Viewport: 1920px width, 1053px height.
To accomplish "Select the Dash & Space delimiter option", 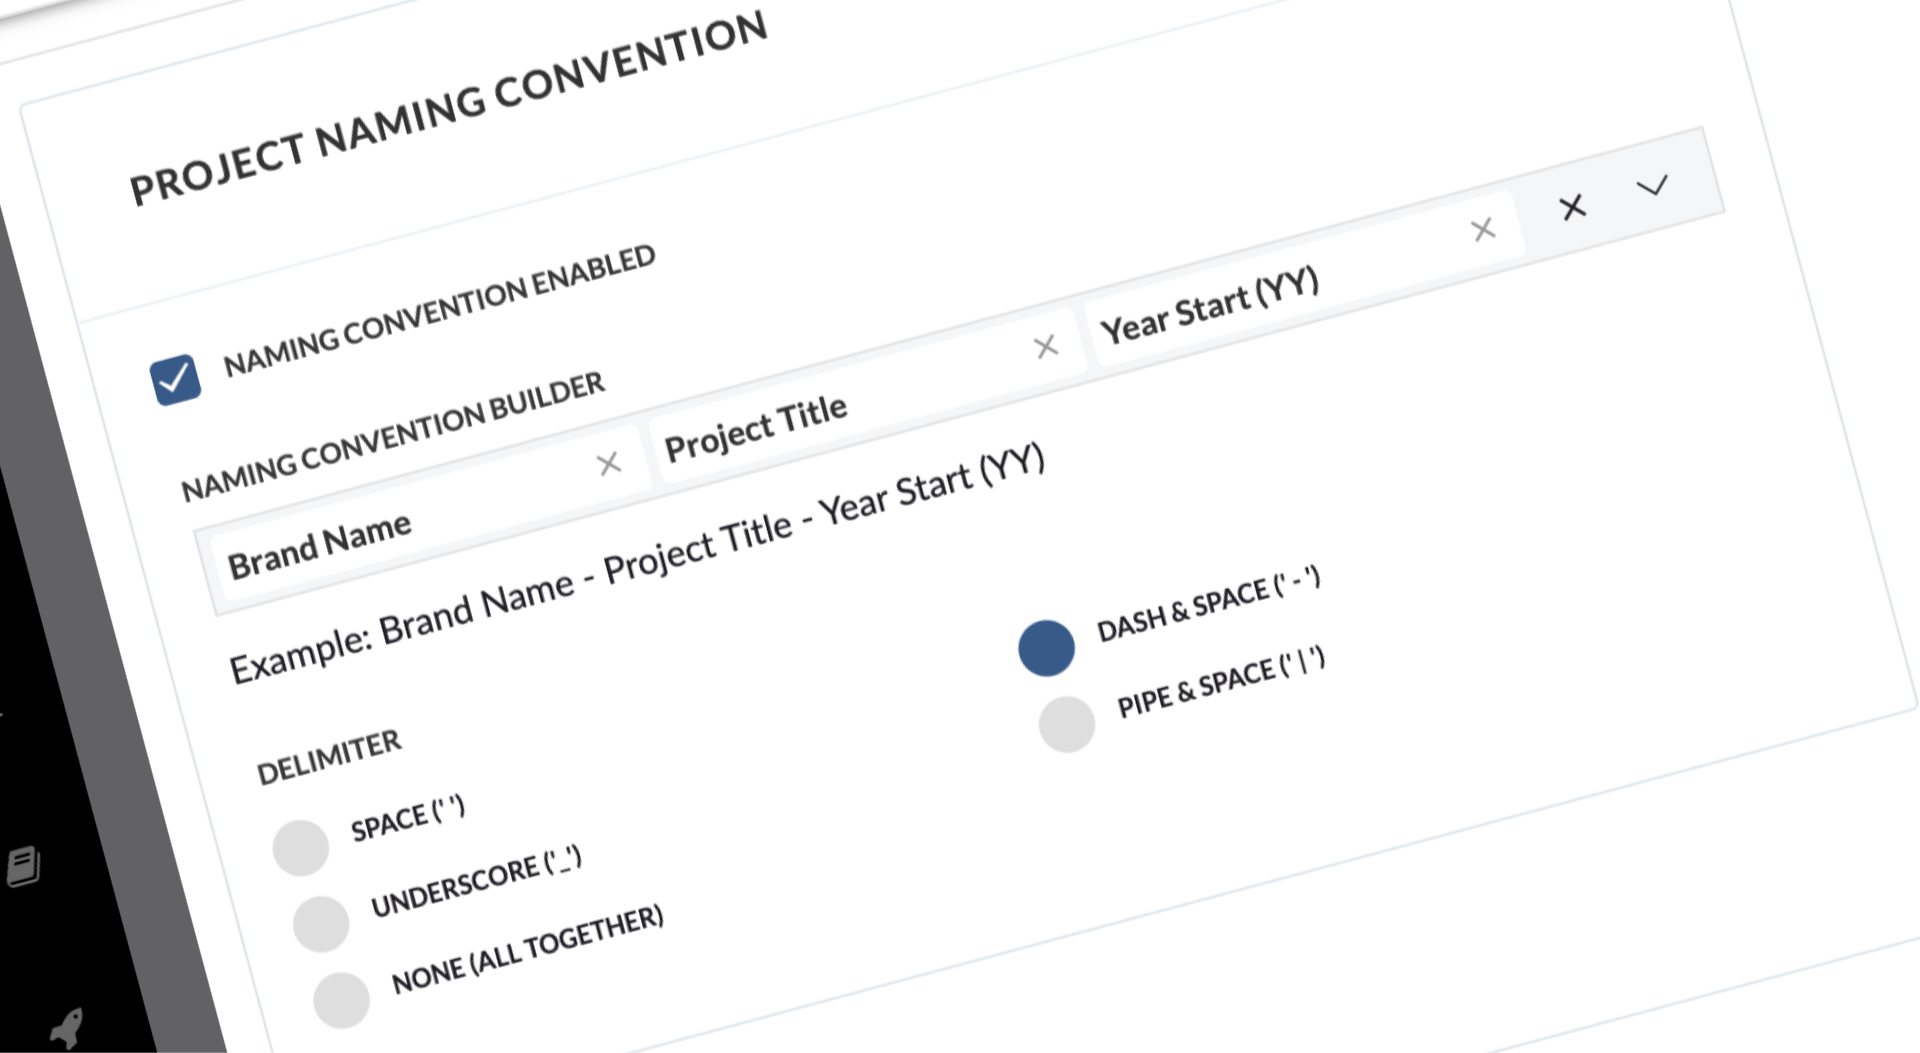I will point(1046,648).
